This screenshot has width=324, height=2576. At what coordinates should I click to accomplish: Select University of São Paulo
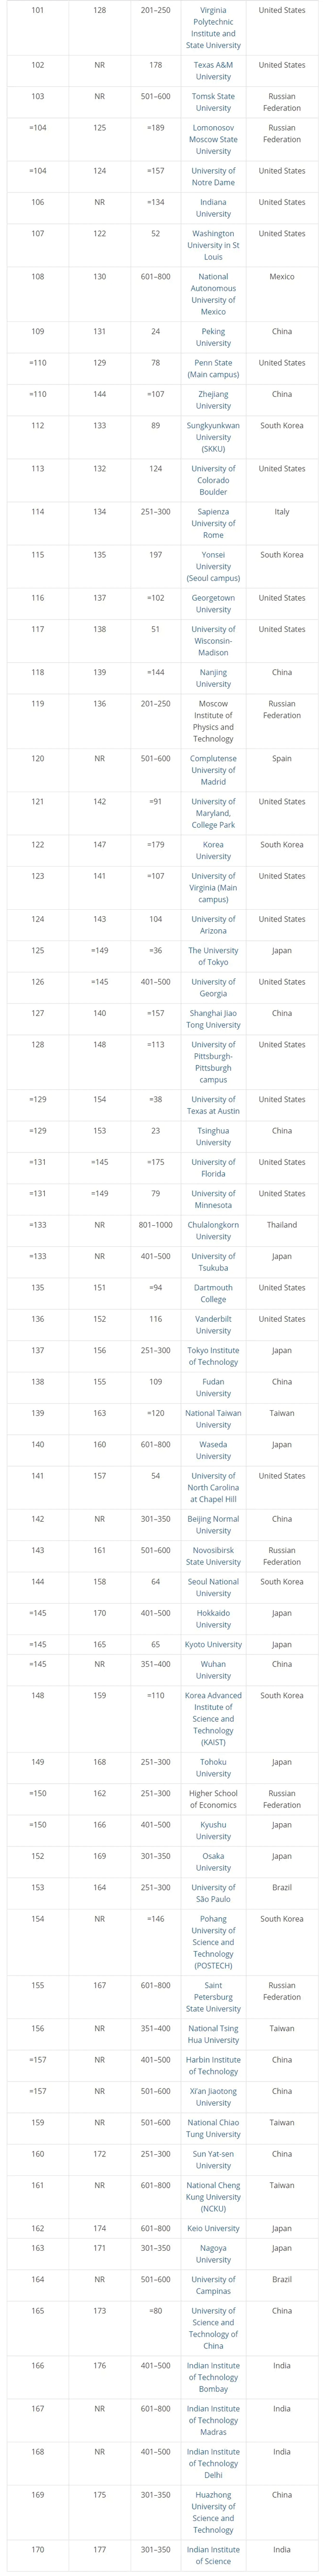coord(213,1893)
